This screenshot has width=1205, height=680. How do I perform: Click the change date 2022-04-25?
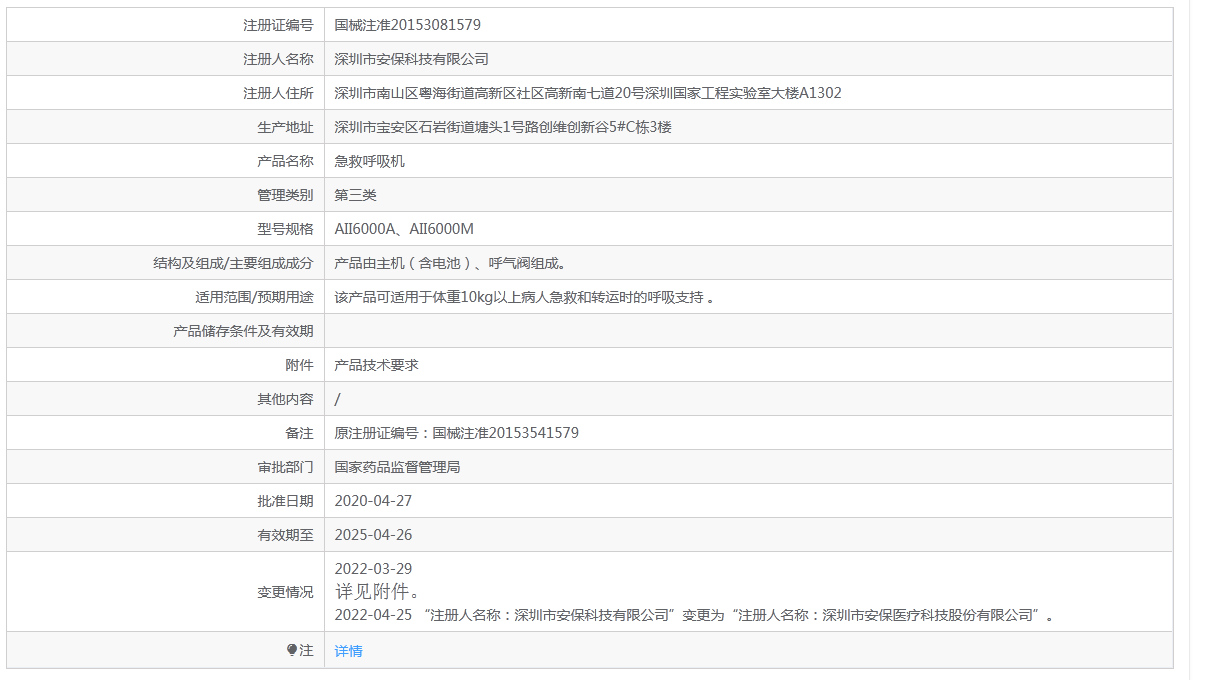(373, 615)
